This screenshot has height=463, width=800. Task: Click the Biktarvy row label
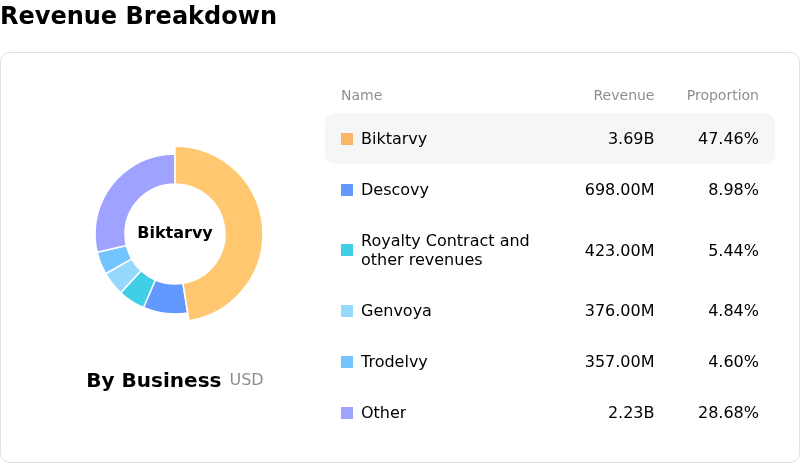tap(394, 139)
